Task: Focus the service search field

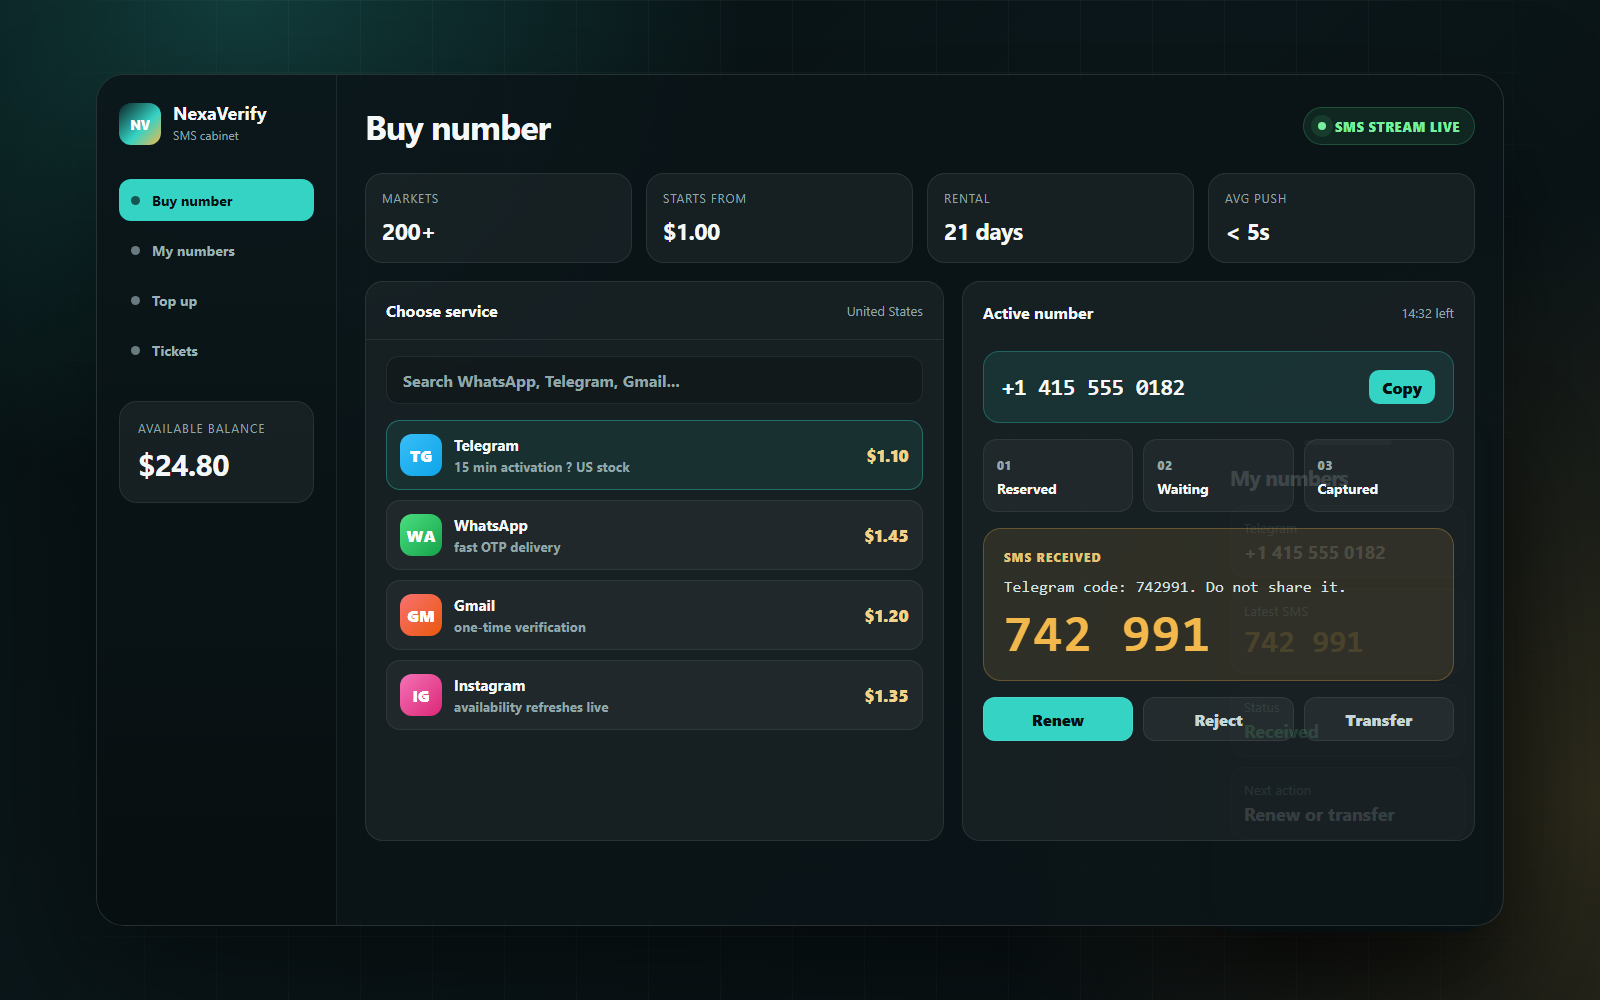Action: coord(654,381)
